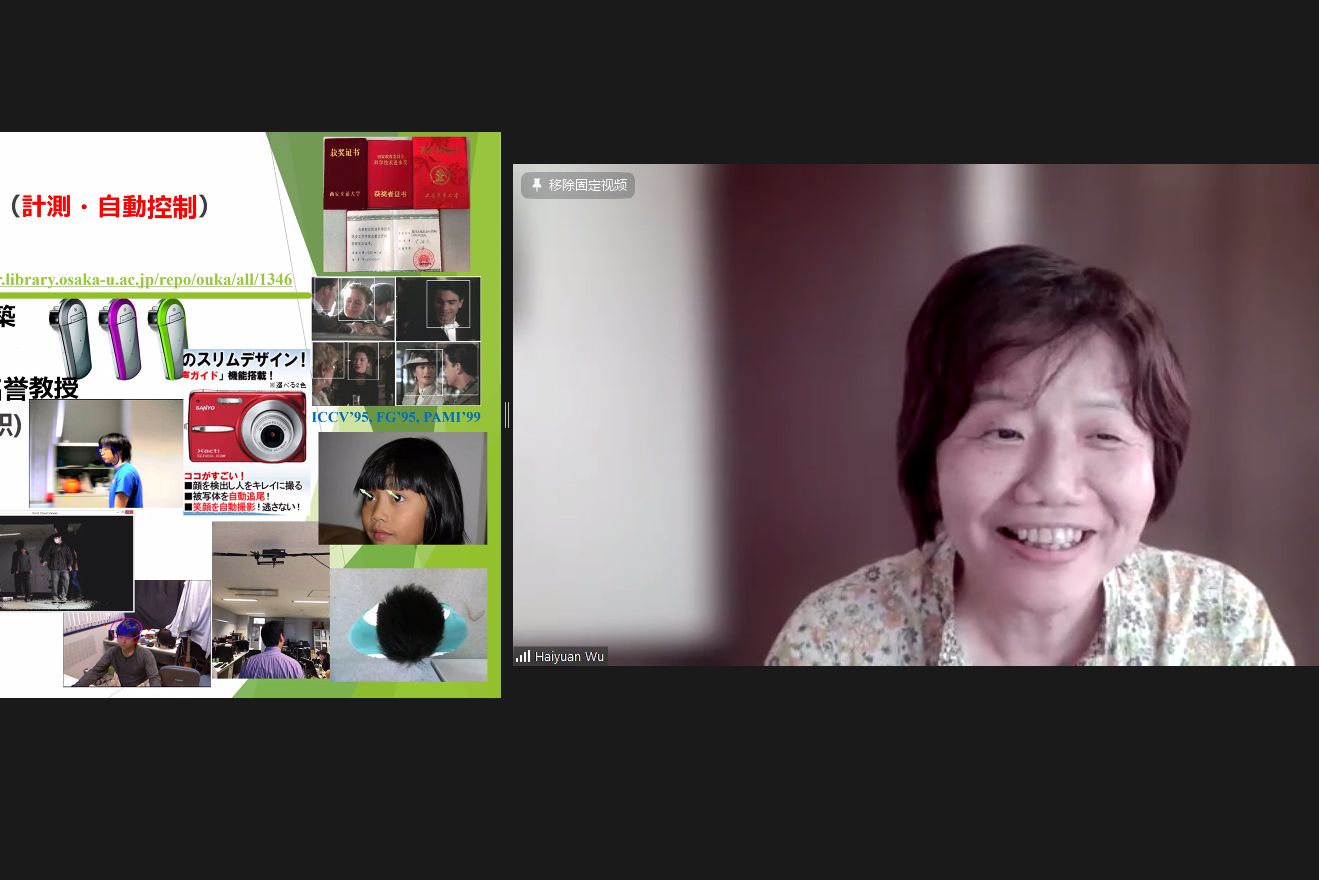Click the red 計測・自動制御 heading text
The image size is (1319, 880).
click(110, 207)
